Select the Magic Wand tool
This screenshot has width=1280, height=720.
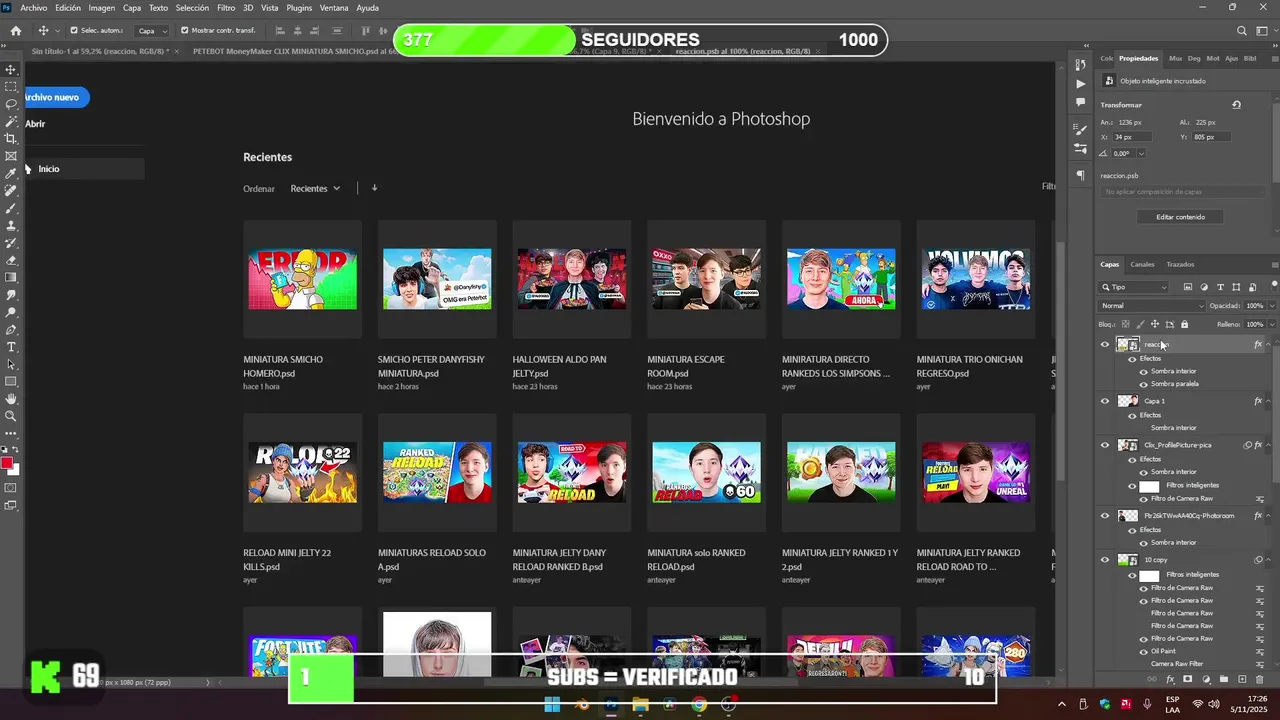[11, 121]
